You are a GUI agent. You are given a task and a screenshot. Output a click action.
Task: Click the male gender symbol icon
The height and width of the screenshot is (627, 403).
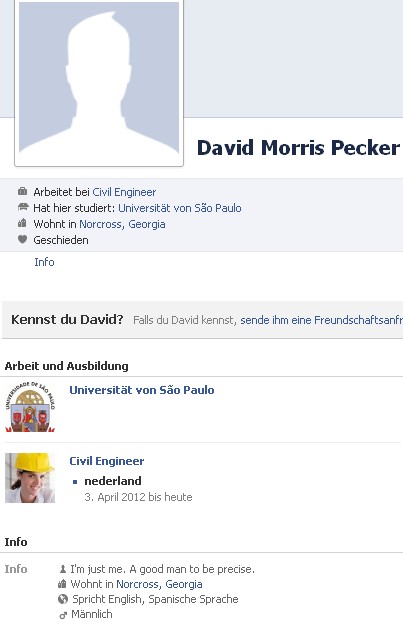(x=63, y=614)
